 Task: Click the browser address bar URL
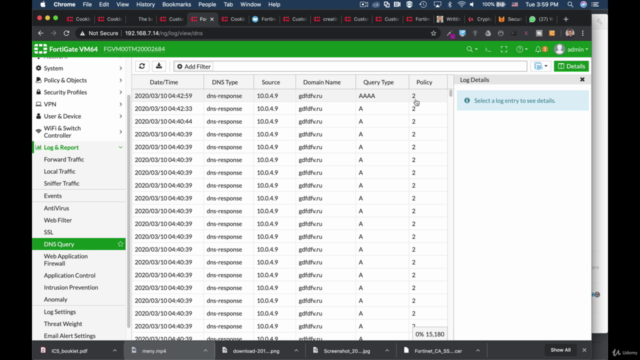pyautogui.click(x=164, y=33)
